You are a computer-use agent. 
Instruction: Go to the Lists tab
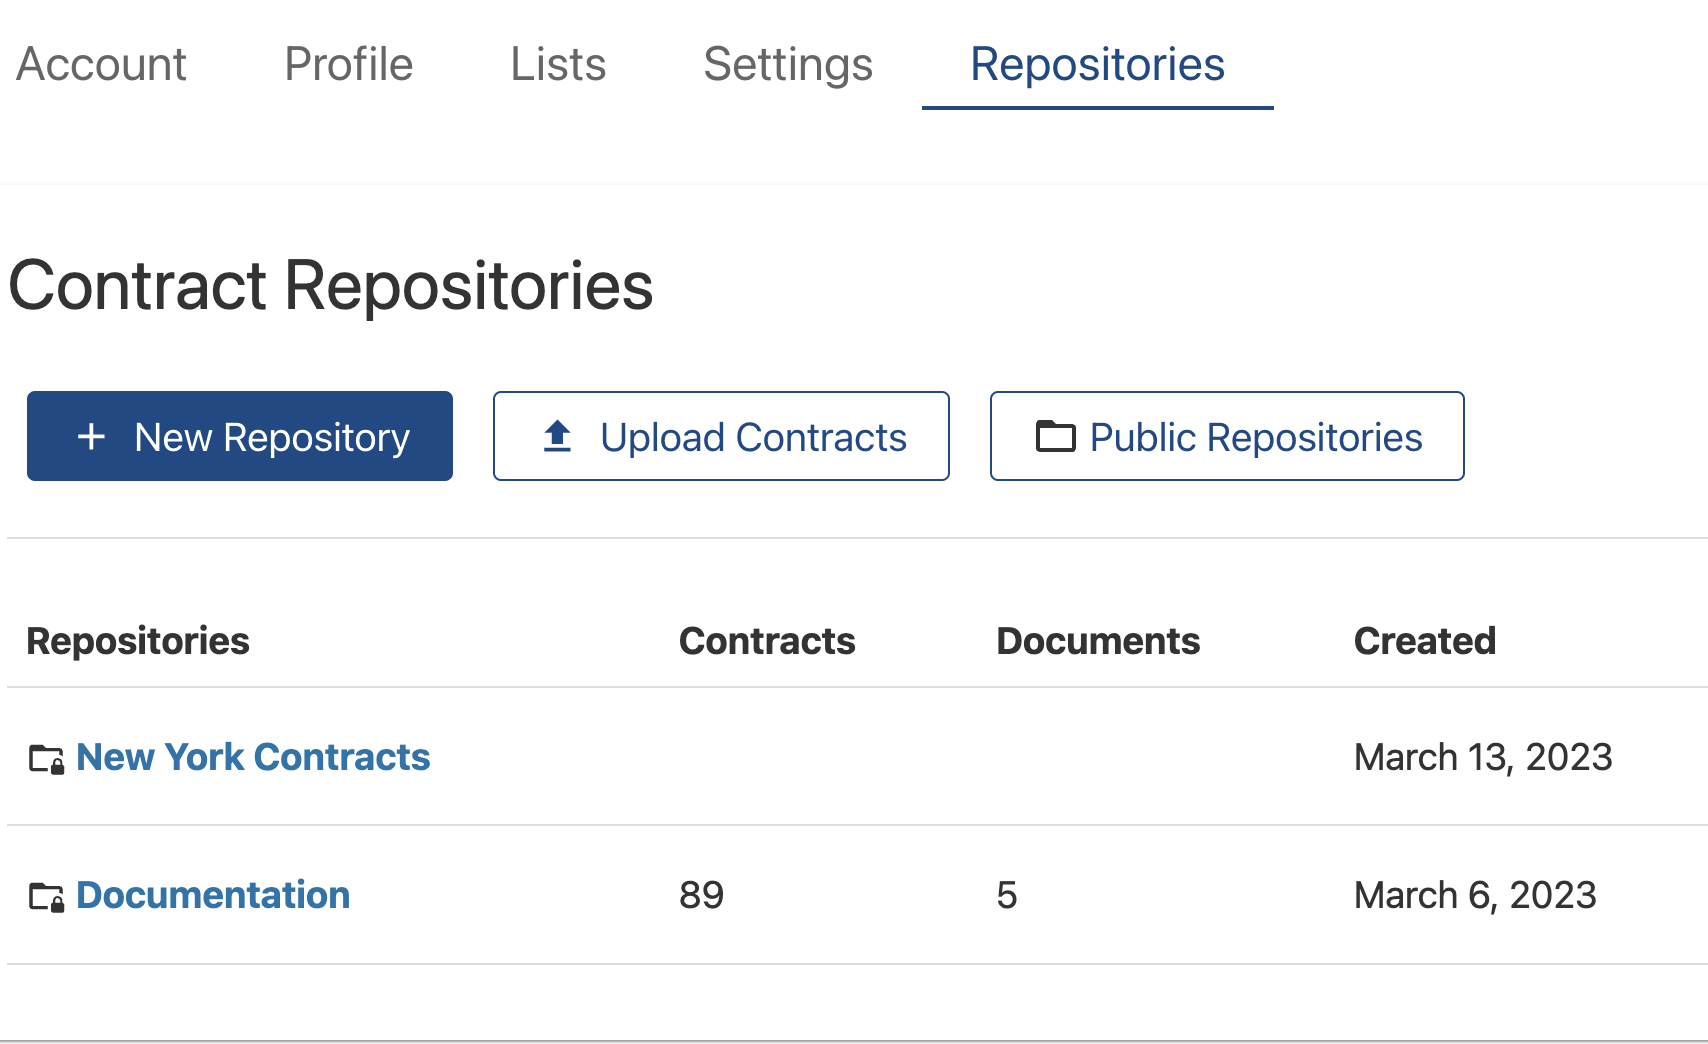[558, 65]
